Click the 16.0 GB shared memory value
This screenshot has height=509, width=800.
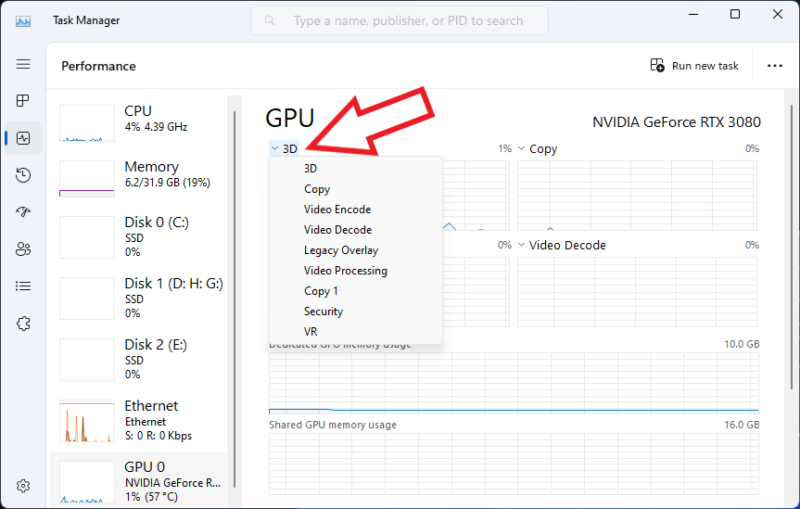(742, 425)
